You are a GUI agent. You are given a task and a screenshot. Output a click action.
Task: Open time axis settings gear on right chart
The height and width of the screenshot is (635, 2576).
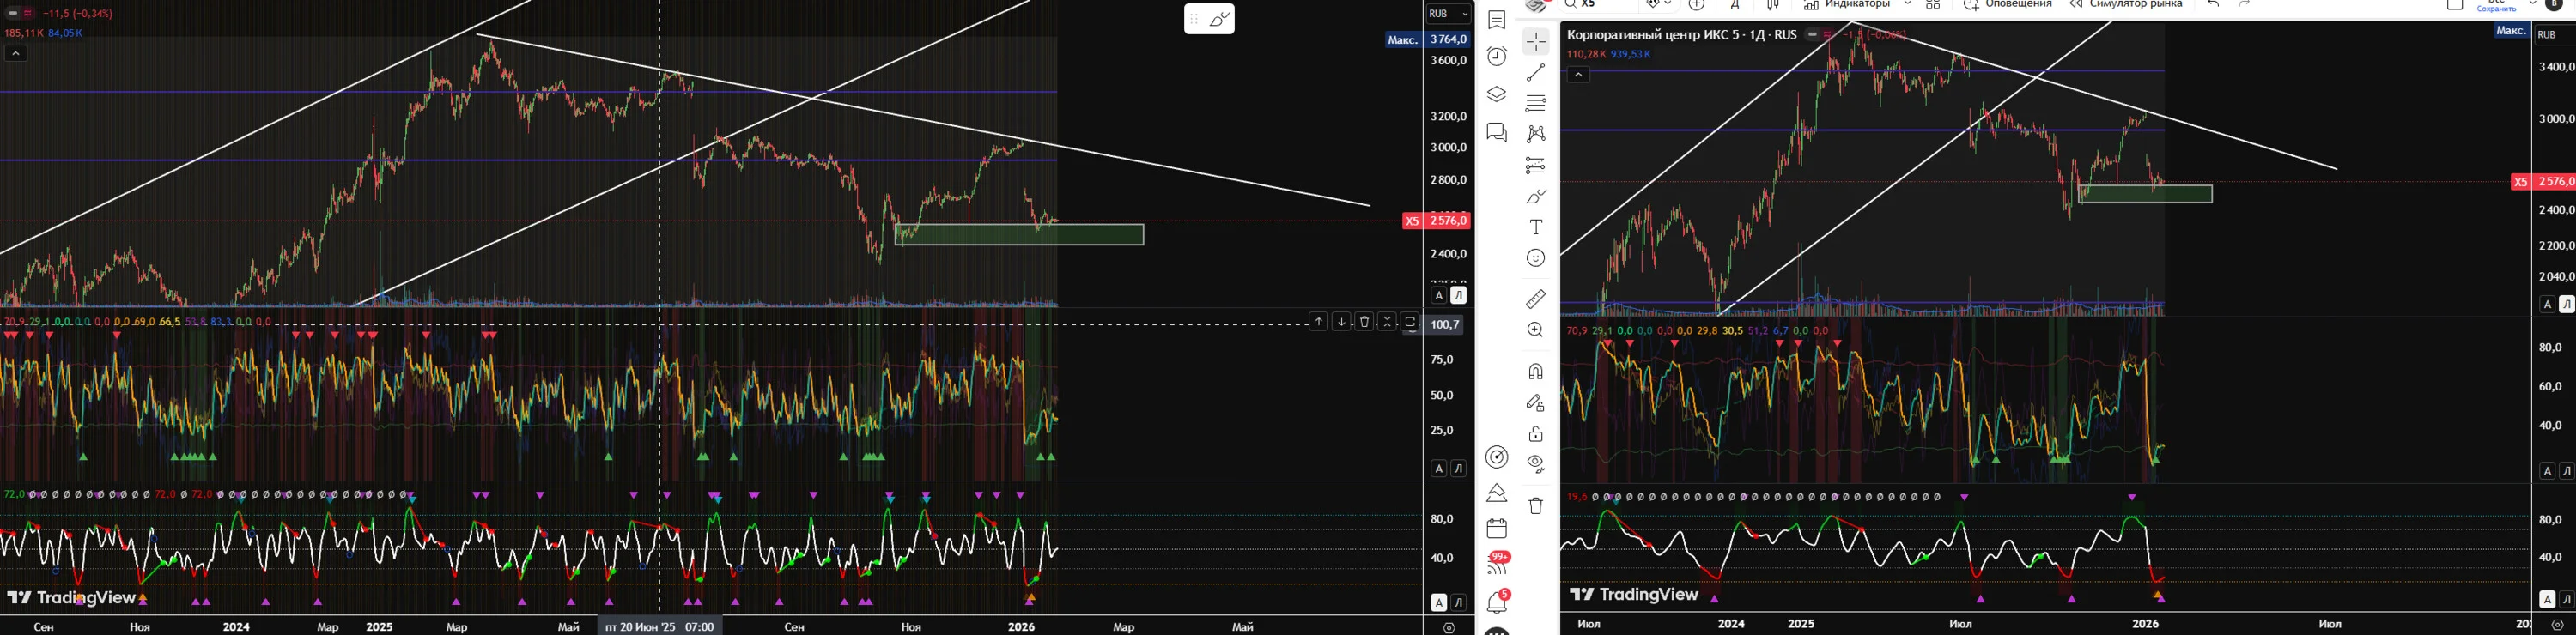point(2558,625)
